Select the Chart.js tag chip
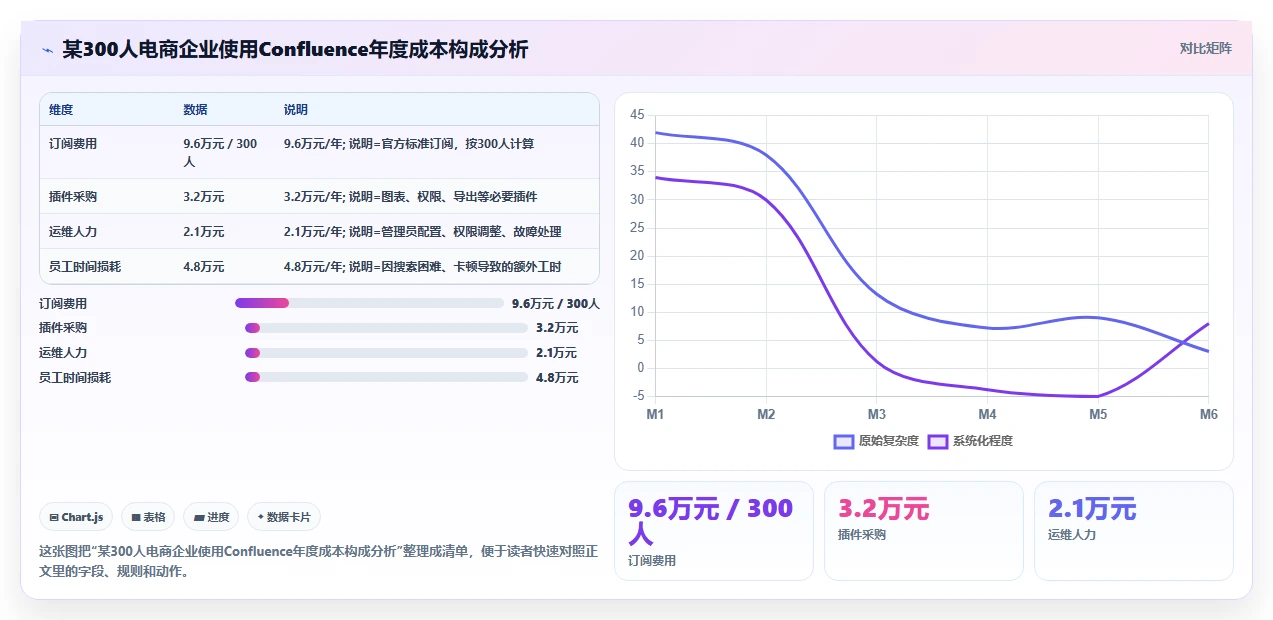Image resolution: width=1273 pixels, height=620 pixels. click(77, 517)
